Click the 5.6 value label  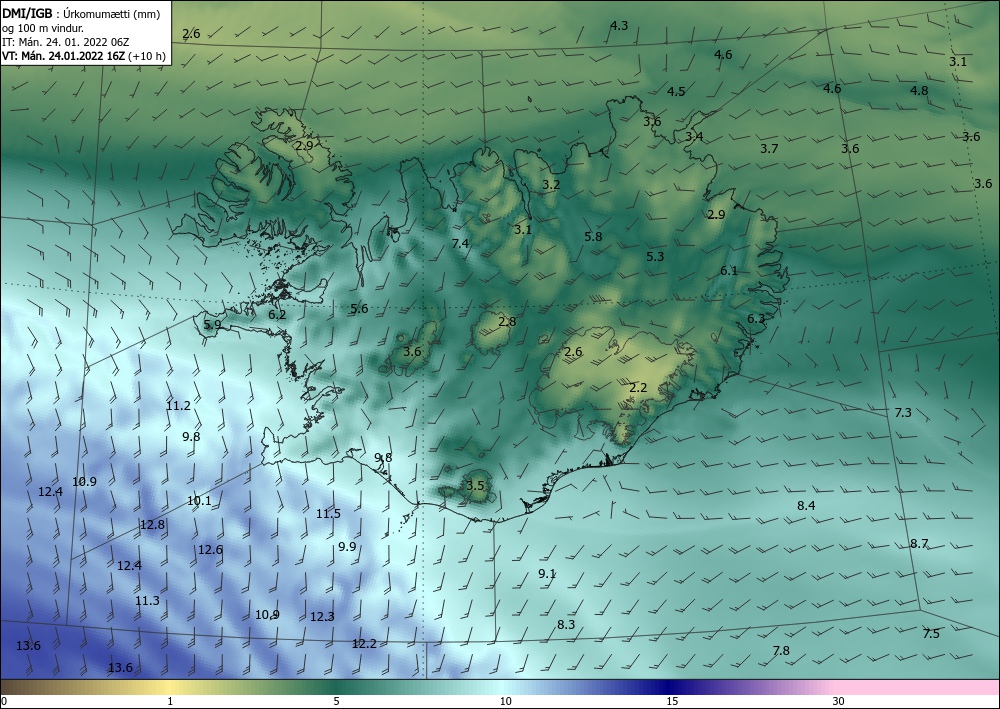(x=359, y=309)
